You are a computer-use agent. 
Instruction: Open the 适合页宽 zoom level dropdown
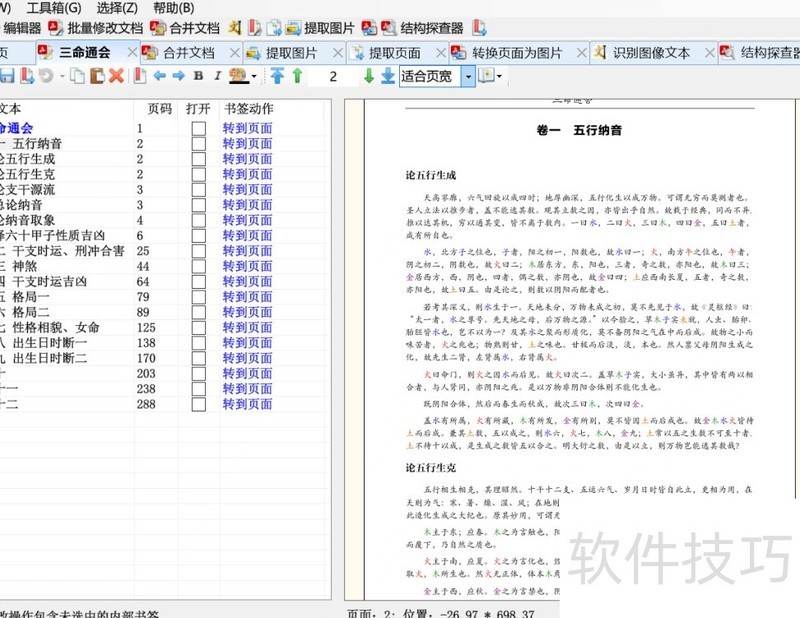coord(432,76)
